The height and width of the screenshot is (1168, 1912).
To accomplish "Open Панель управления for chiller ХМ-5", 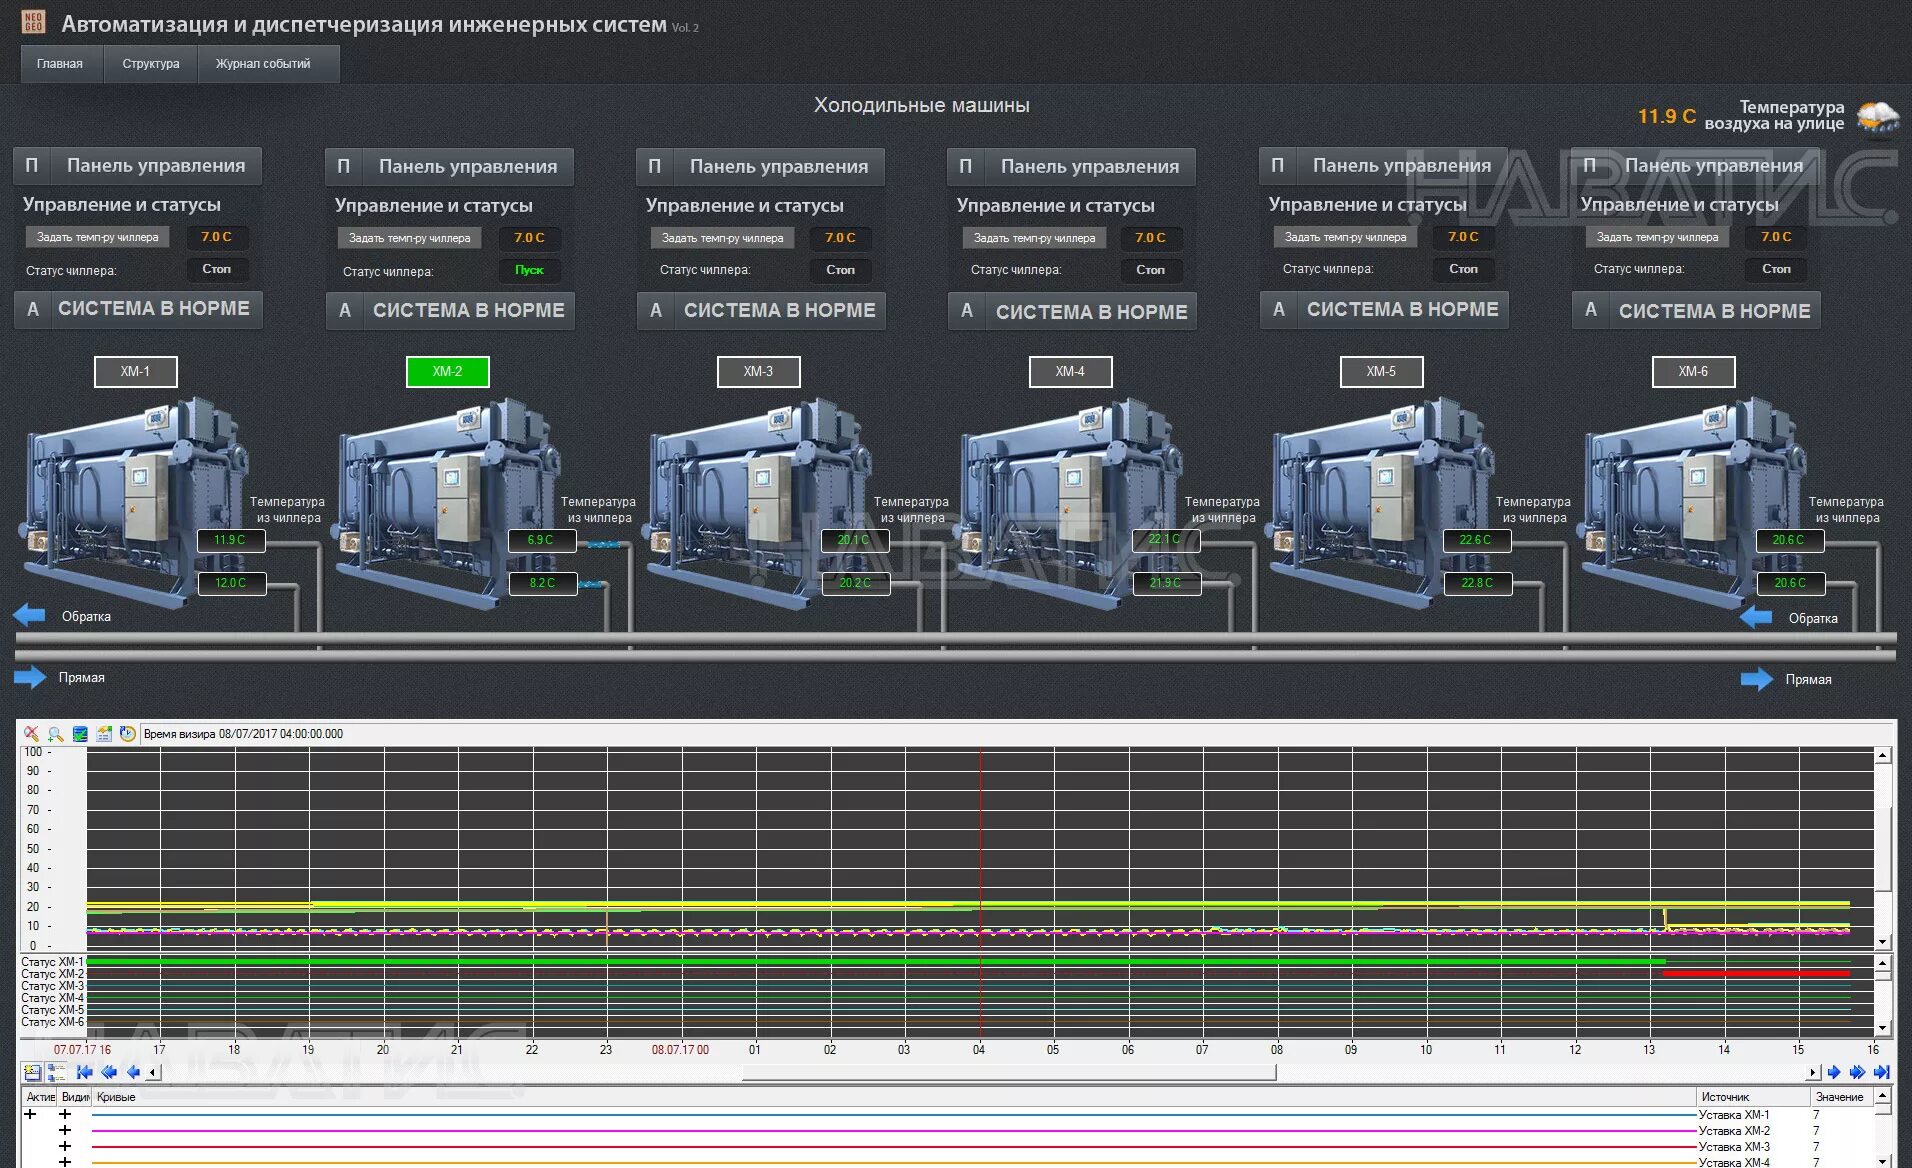I will click(x=1402, y=165).
